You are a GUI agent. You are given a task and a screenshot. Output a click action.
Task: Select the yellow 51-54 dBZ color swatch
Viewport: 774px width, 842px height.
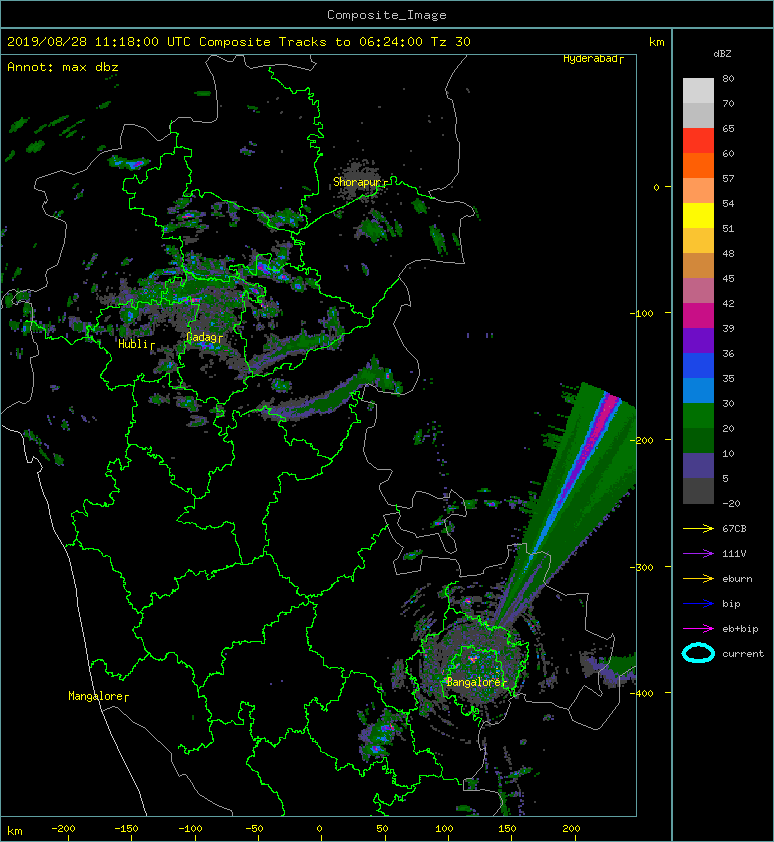tap(698, 216)
